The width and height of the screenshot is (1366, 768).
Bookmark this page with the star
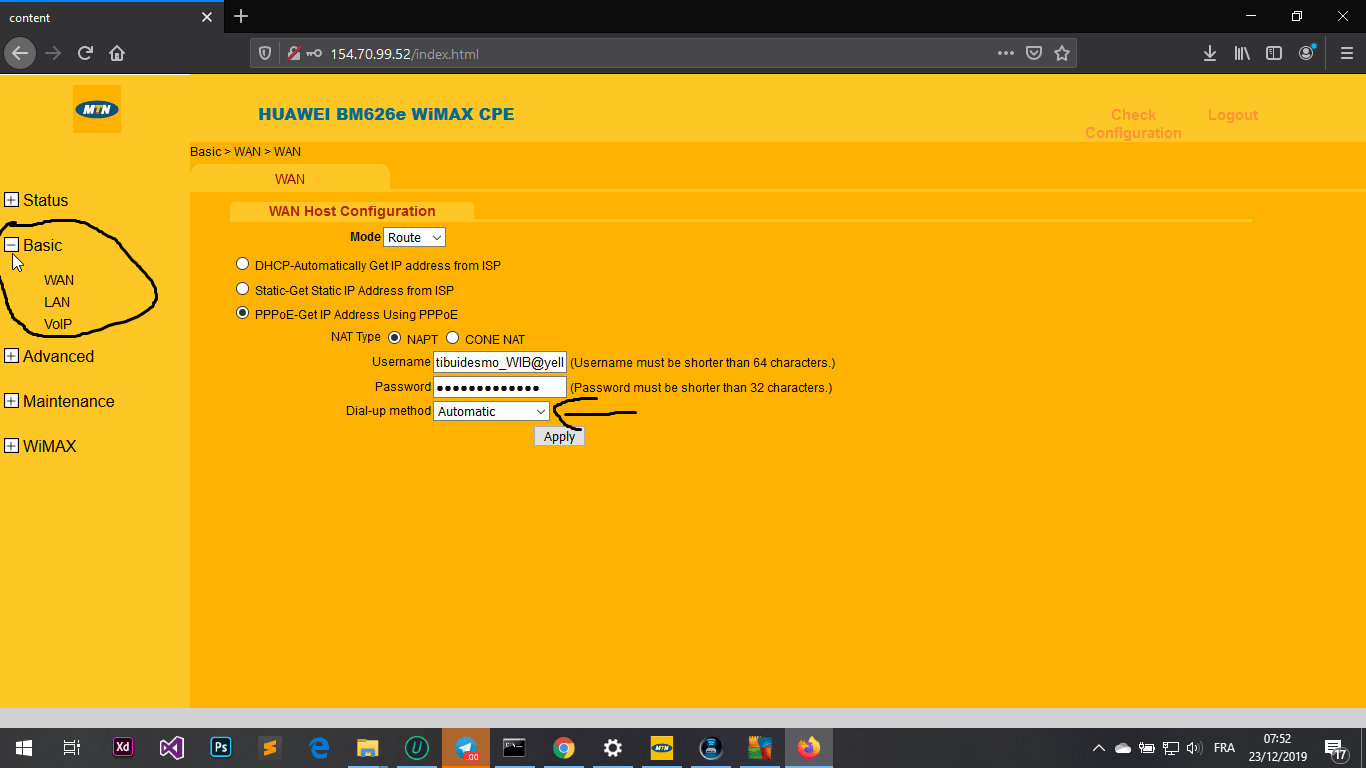pyautogui.click(x=1062, y=53)
